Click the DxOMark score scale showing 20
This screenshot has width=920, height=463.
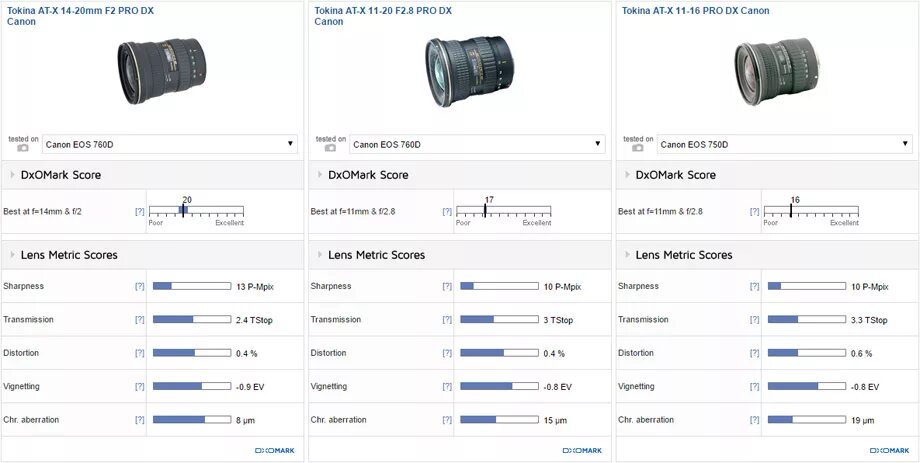(x=196, y=211)
